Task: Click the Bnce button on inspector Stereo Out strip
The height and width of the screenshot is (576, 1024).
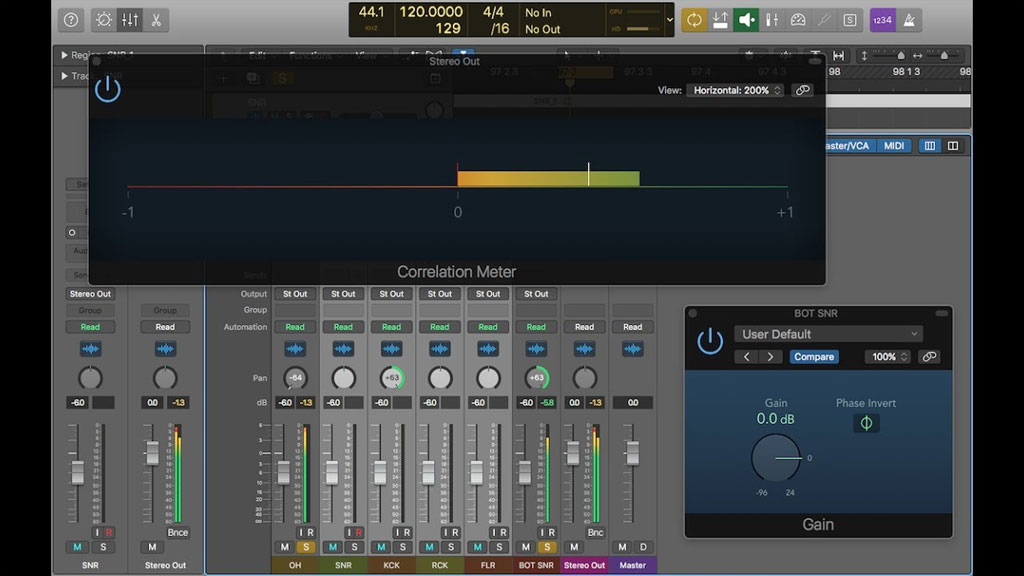Action: tap(178, 532)
